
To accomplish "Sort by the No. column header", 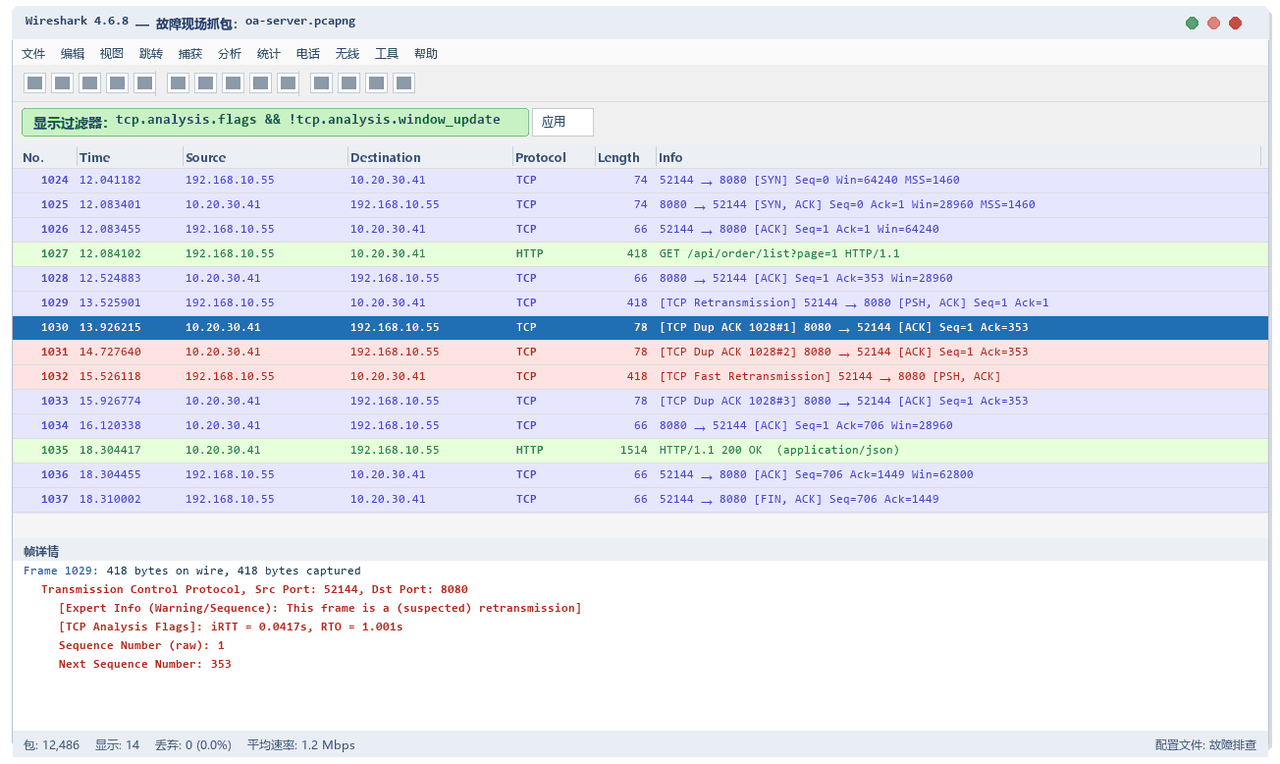I will tap(33, 157).
